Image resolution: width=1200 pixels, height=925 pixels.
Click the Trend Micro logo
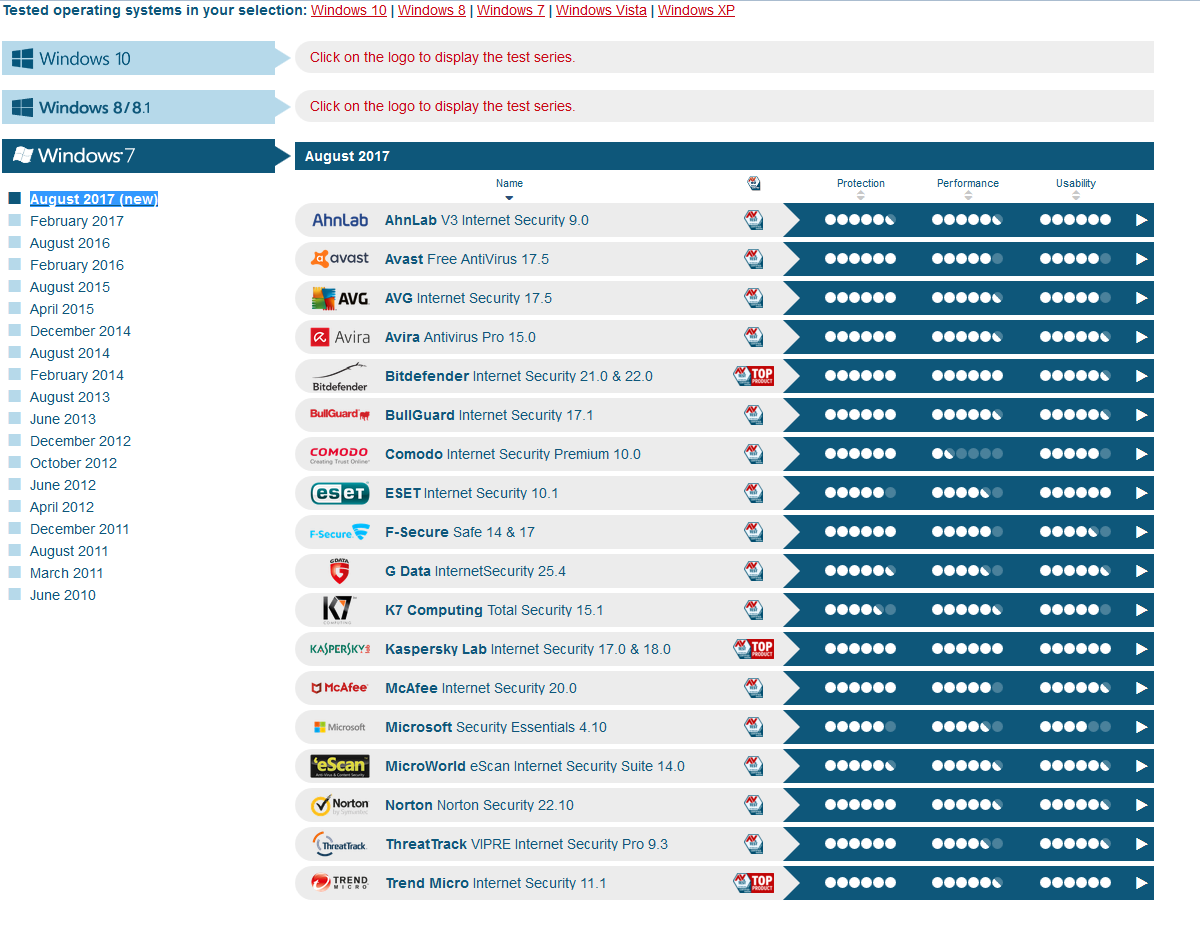(340, 883)
